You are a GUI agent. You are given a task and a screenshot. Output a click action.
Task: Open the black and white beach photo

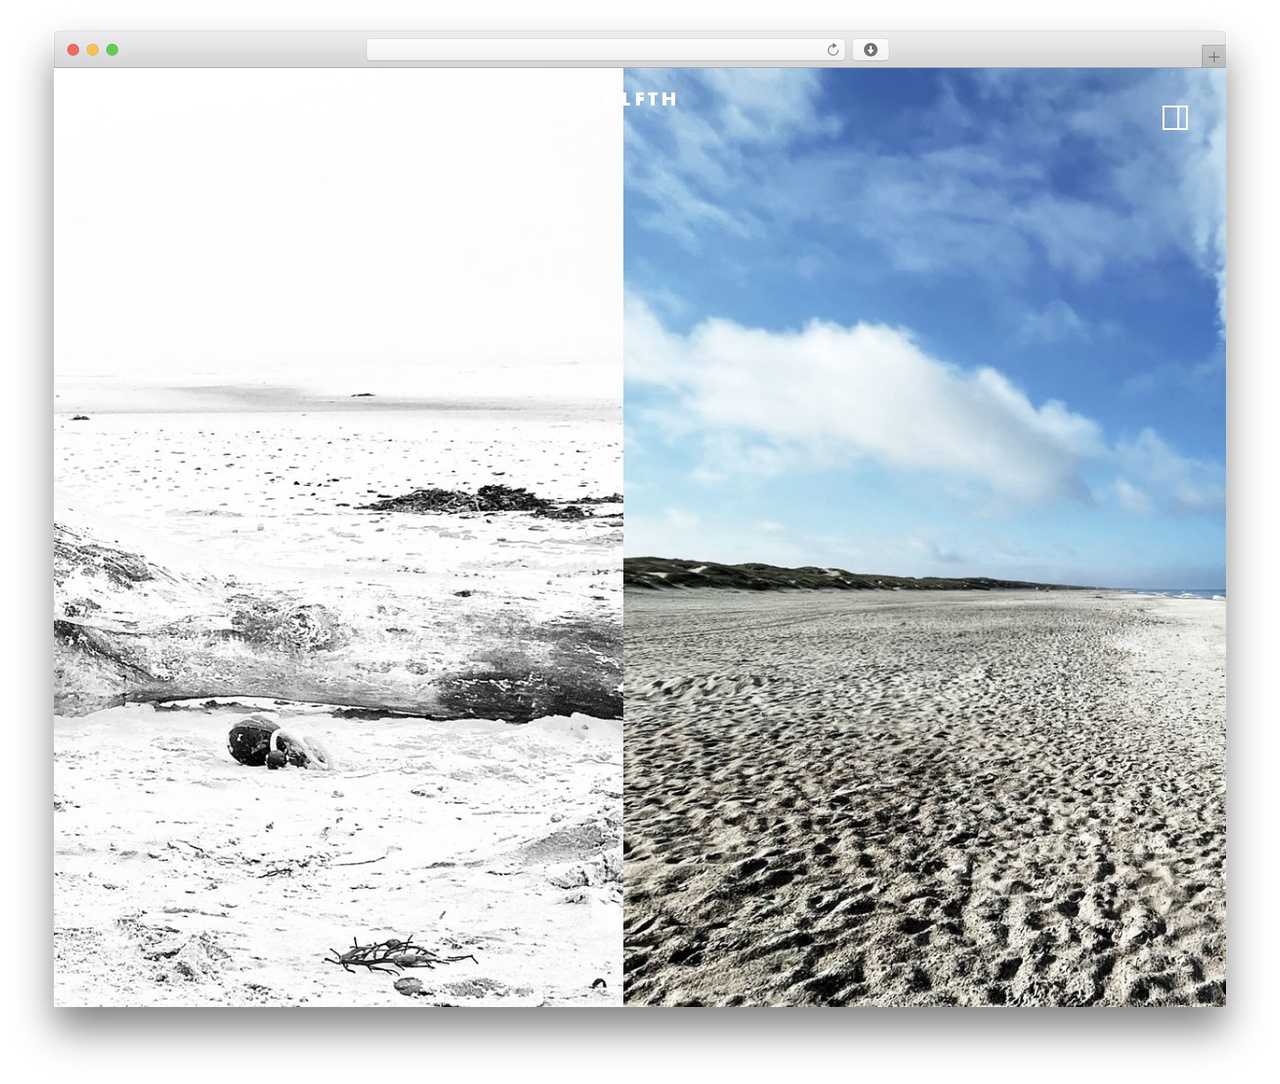tap(338, 537)
